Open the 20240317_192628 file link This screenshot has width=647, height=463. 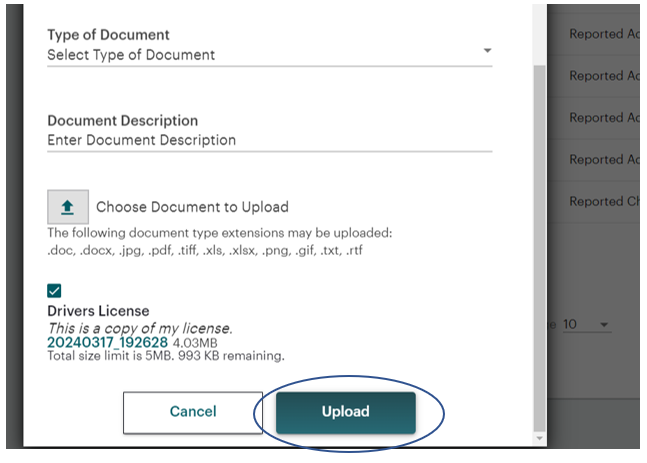click(107, 342)
